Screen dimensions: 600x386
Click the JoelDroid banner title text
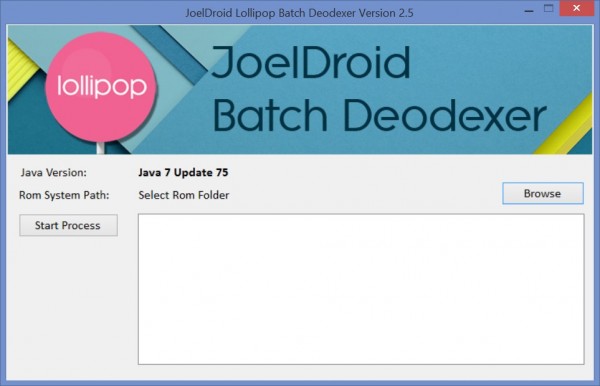[310, 62]
